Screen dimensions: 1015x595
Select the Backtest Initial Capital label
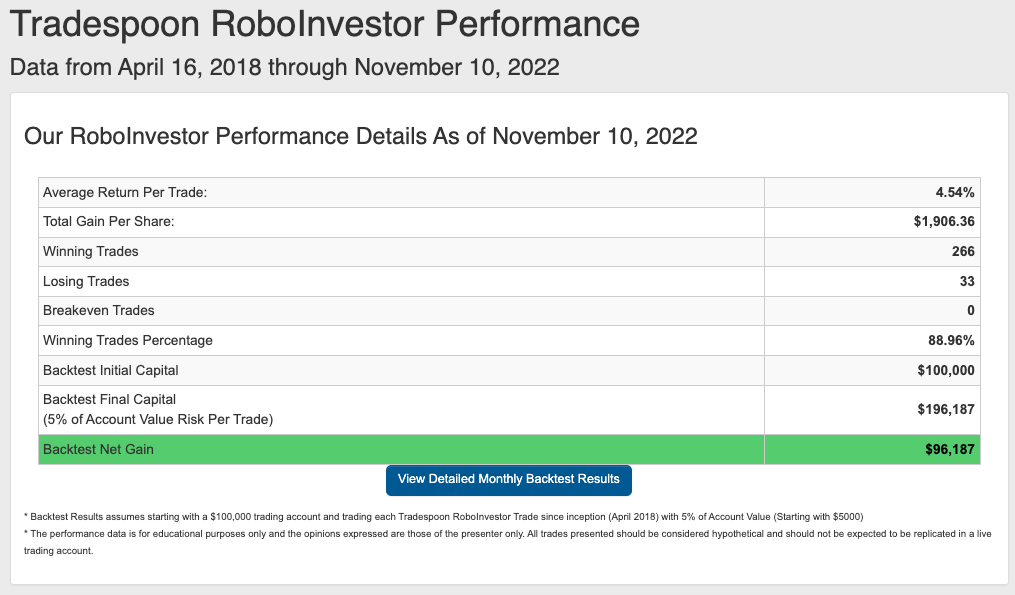[x=111, y=370]
